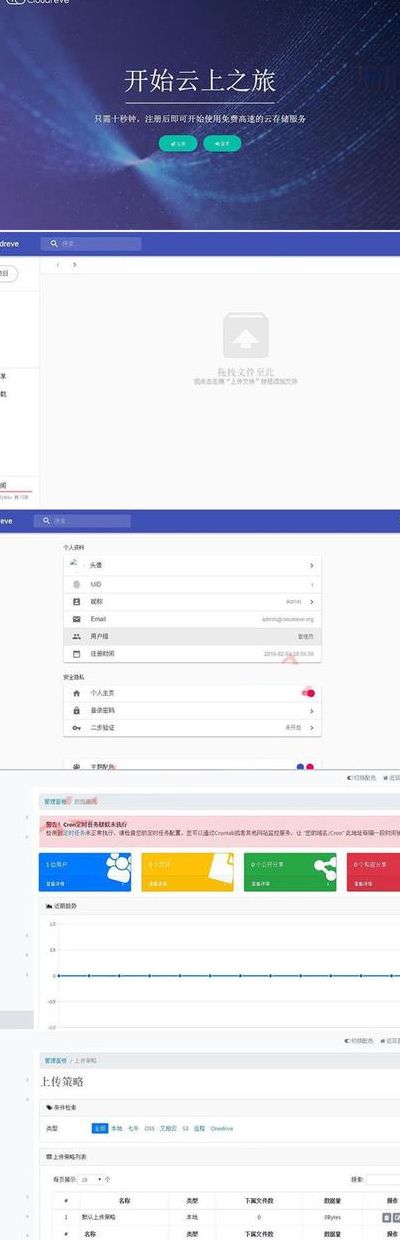400x1240 pixels.
Task: Click the 个人主页 home icon
Action: (76, 693)
